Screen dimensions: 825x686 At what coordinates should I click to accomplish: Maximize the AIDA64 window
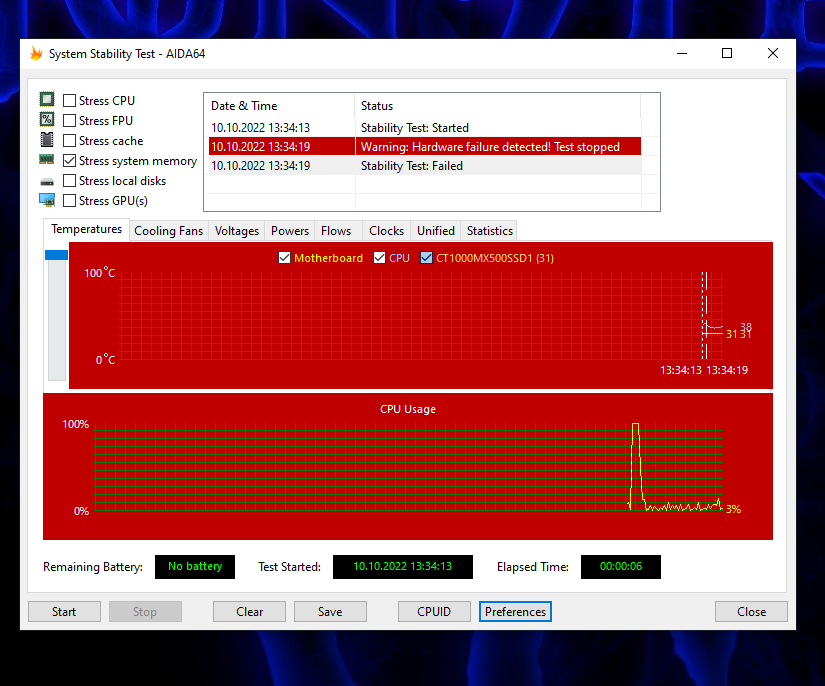727,53
